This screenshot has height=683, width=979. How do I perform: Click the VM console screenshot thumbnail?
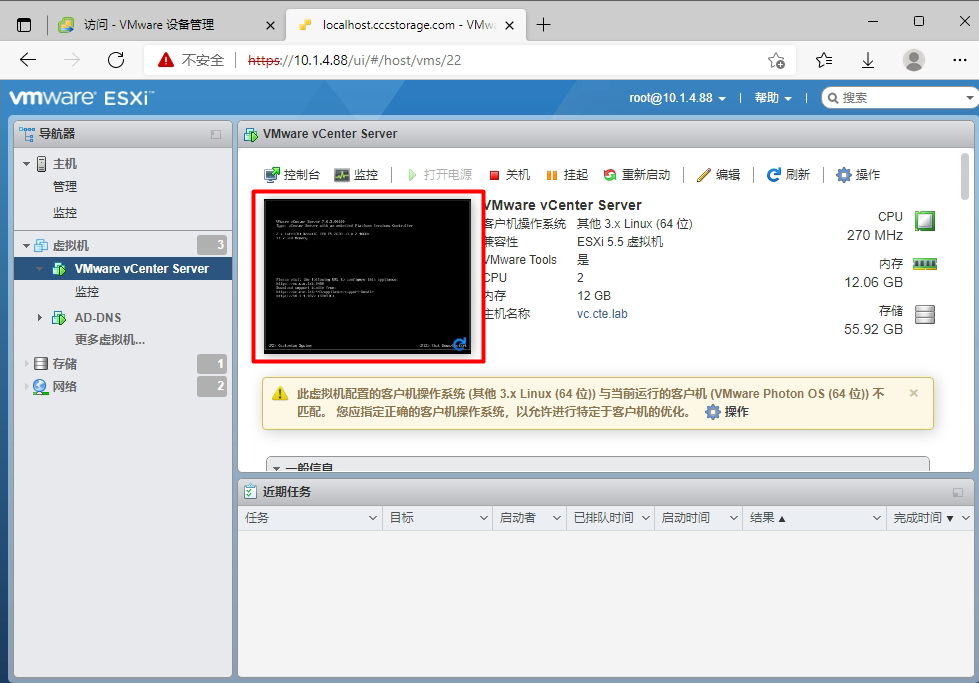[x=368, y=276]
